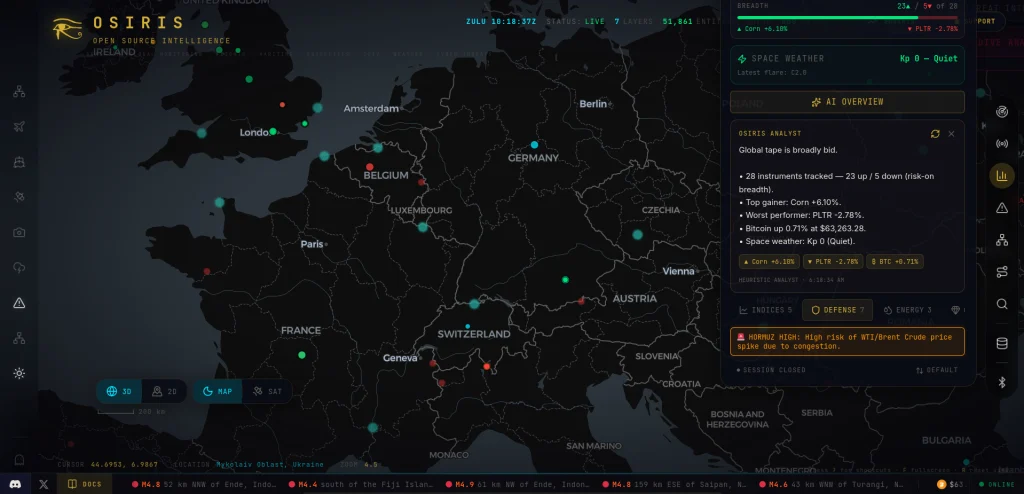
Task: Click the M4.9 NW of Ende ticker
Action: click(517, 484)
